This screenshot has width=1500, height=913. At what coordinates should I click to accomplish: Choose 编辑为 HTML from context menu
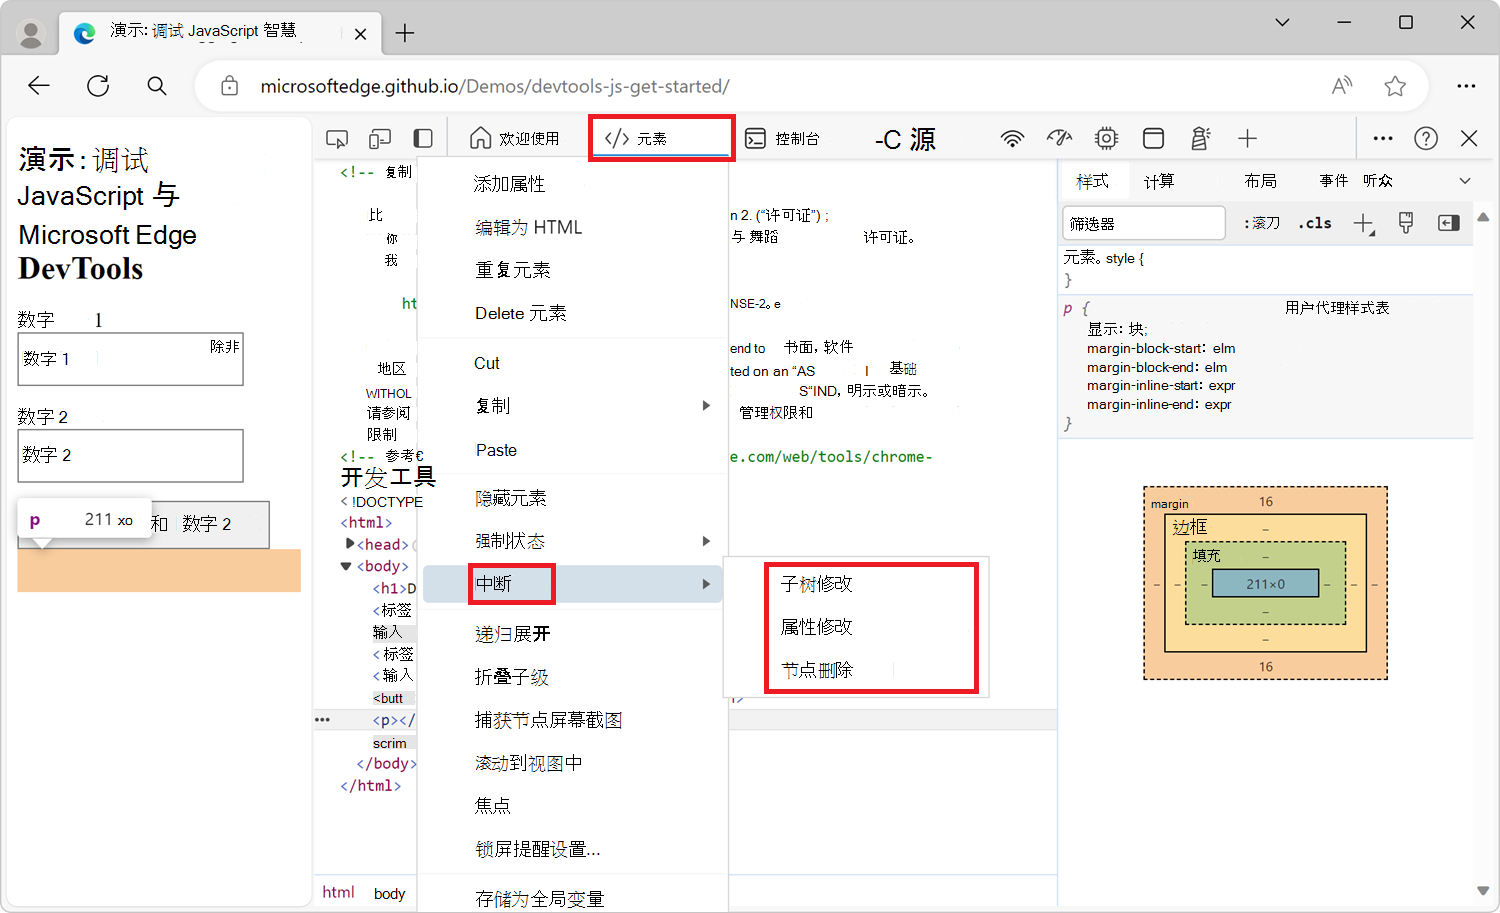(527, 227)
